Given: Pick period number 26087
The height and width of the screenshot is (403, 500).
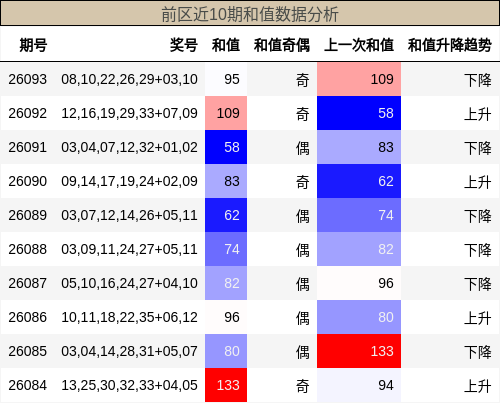Looking at the screenshot, I should click(x=28, y=283).
